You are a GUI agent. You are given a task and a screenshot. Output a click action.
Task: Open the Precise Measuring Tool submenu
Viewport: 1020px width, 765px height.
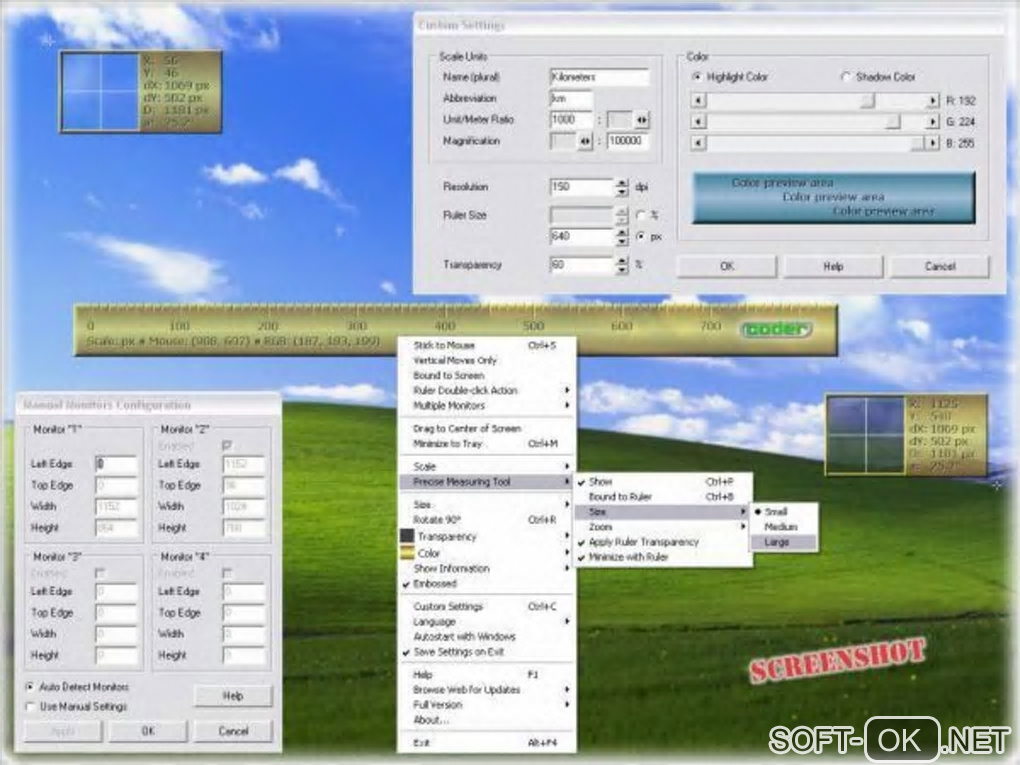487,481
